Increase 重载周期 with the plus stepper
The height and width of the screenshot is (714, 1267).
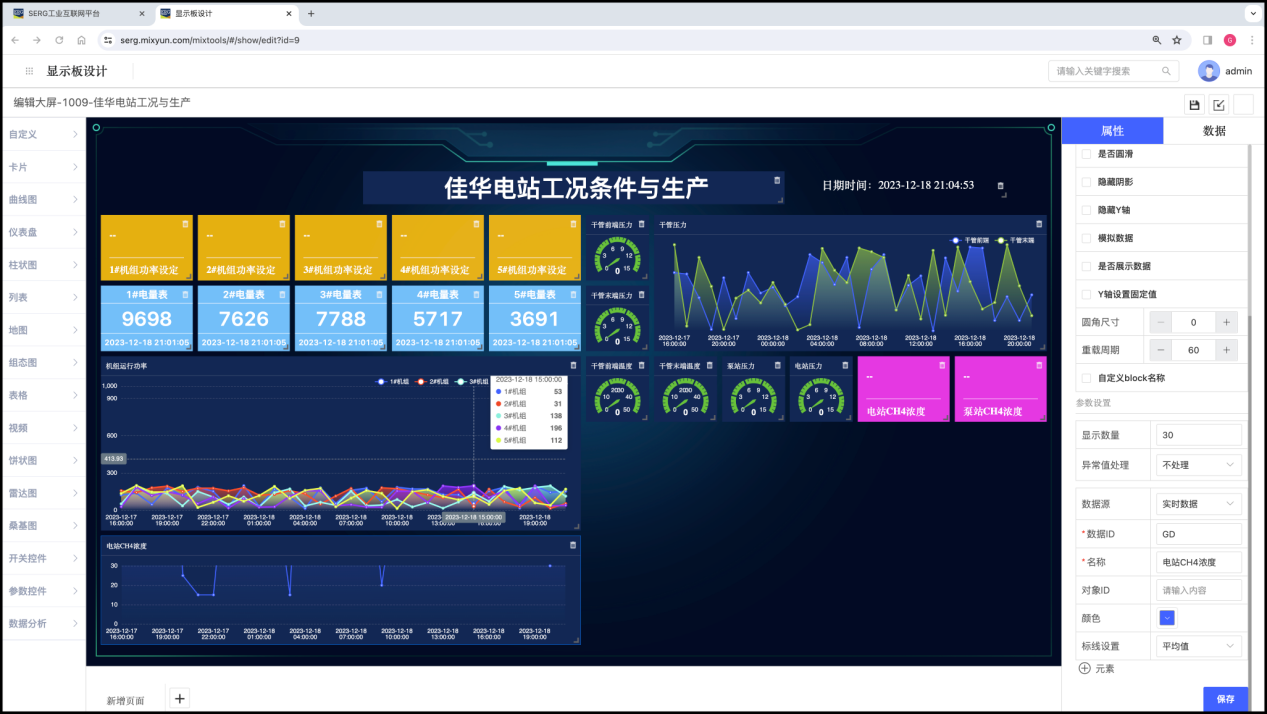(x=1227, y=350)
